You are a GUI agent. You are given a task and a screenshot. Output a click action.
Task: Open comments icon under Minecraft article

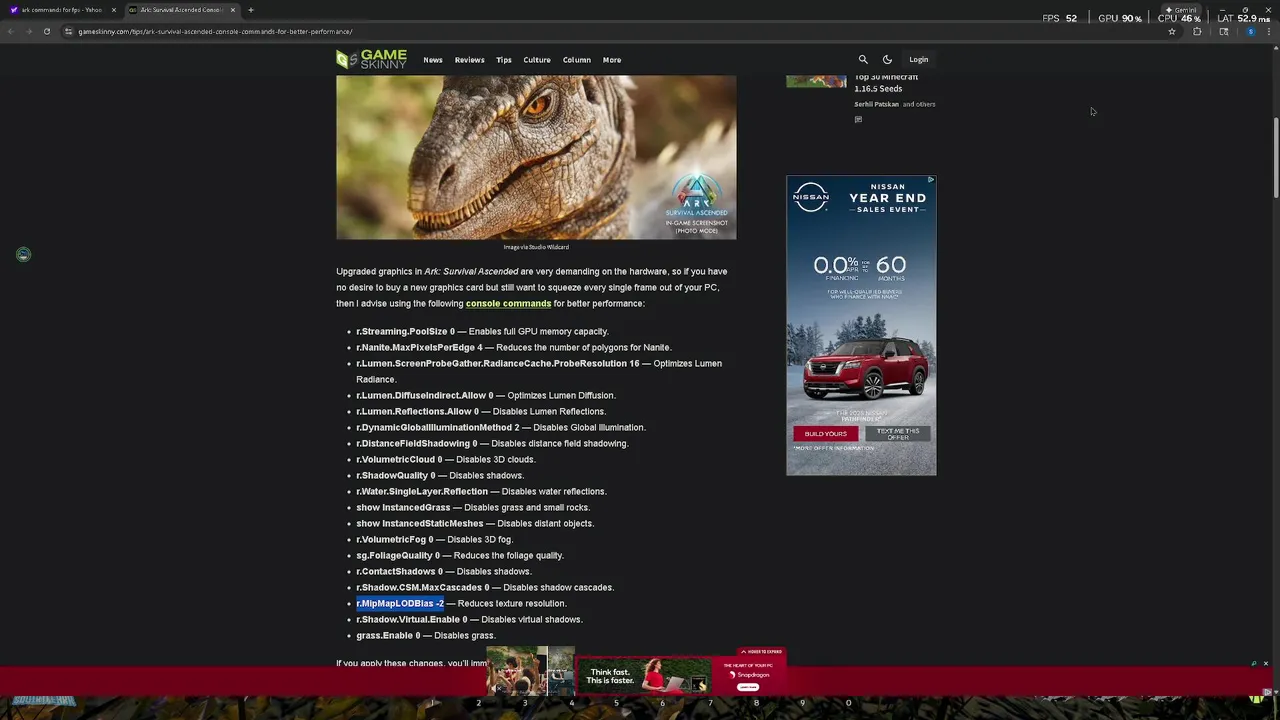858,120
